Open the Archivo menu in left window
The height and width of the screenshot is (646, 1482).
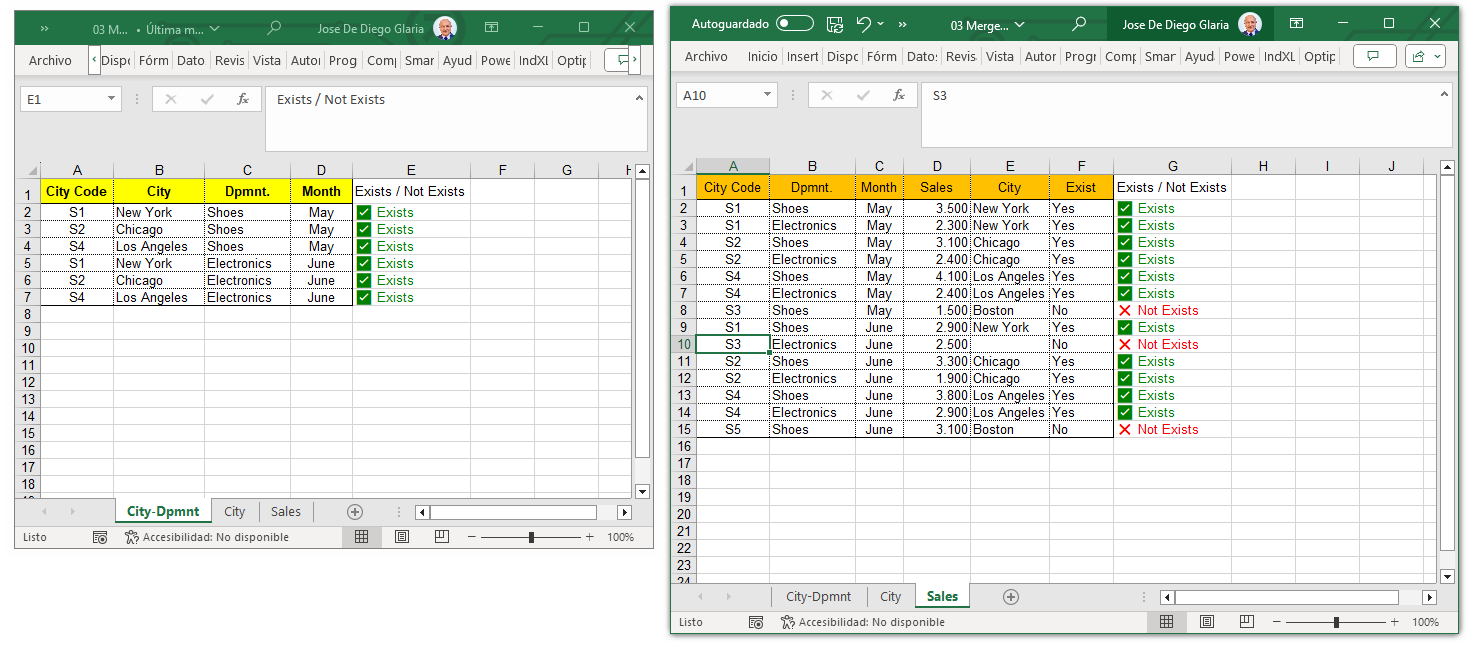click(x=50, y=60)
